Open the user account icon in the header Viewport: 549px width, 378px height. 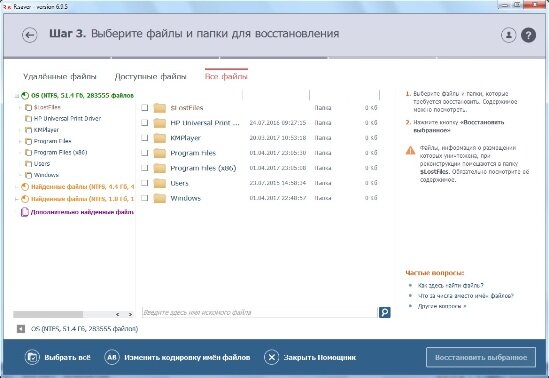(508, 35)
